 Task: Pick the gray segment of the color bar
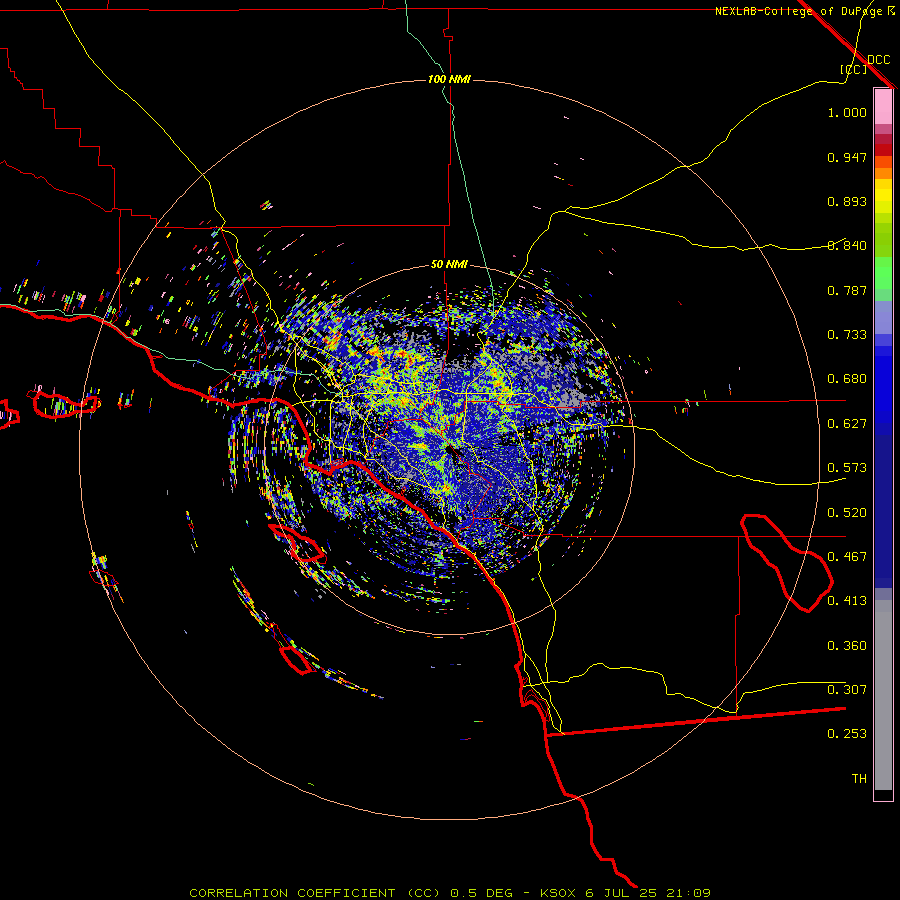[x=883, y=695]
